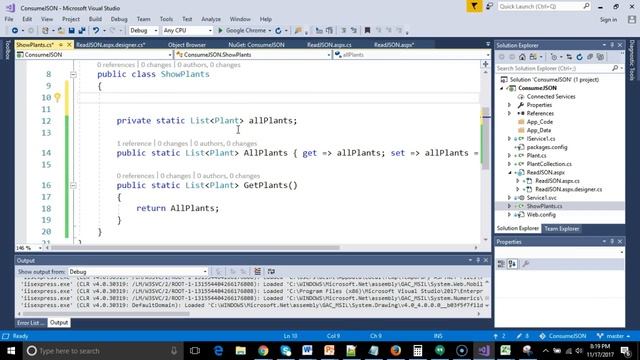Expand the References node in Solution Explorer

pos(509,113)
